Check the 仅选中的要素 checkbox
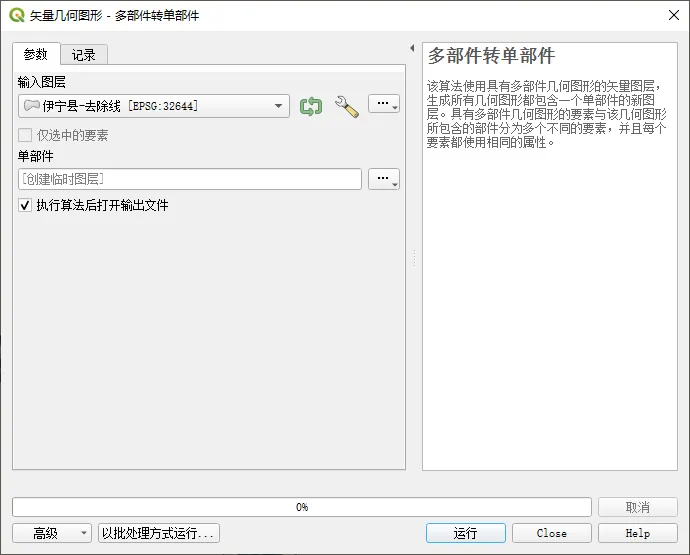 25,135
